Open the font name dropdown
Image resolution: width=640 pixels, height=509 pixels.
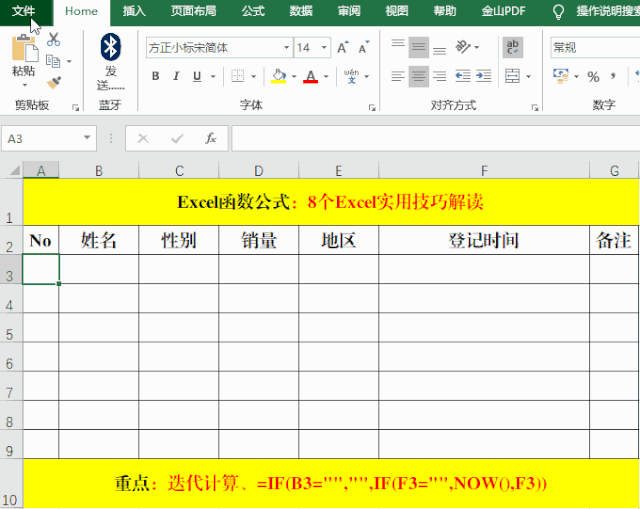286,47
